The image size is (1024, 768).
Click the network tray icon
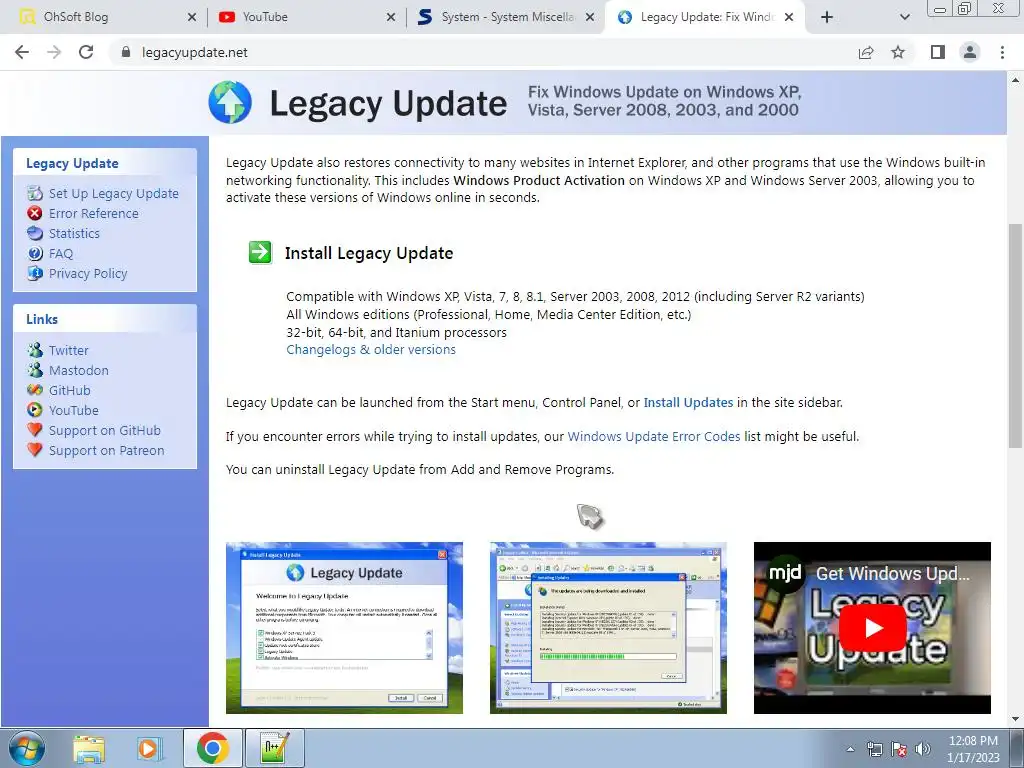click(x=874, y=749)
